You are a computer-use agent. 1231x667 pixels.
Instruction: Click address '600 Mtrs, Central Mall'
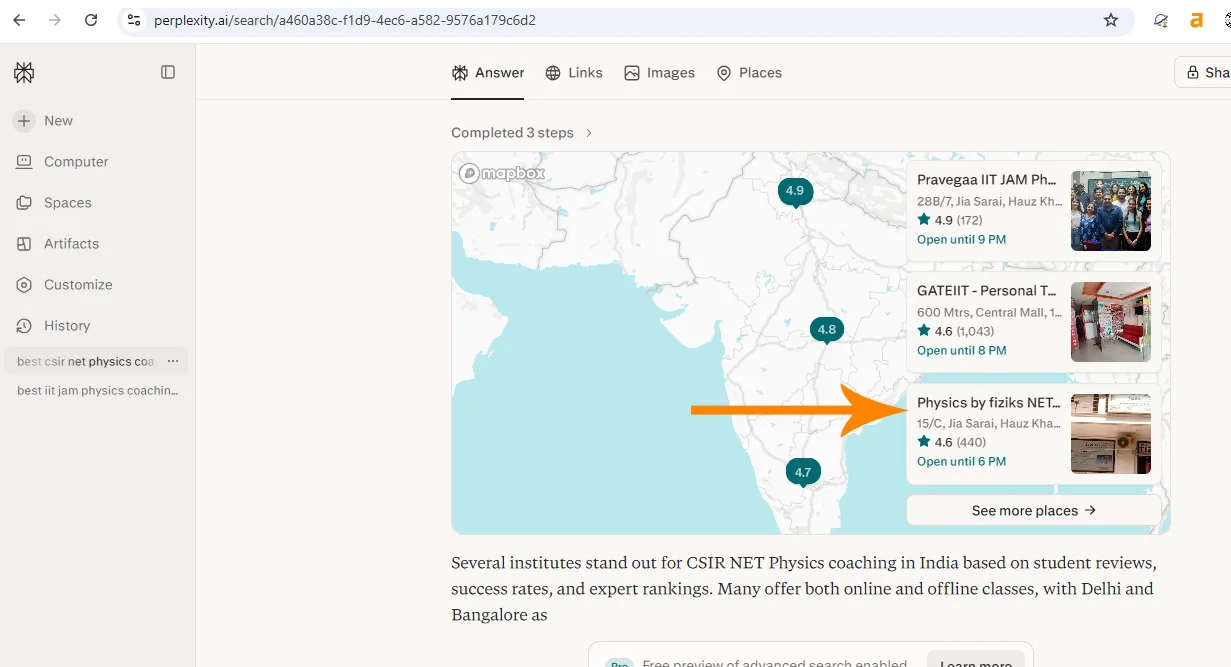(x=989, y=312)
